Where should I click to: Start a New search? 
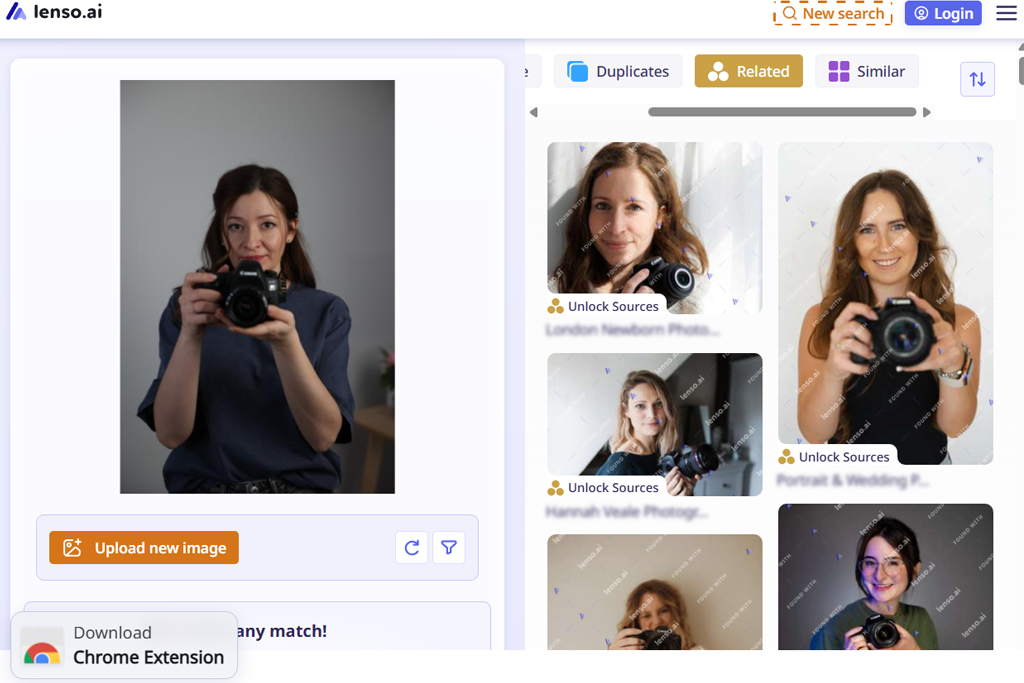833,13
